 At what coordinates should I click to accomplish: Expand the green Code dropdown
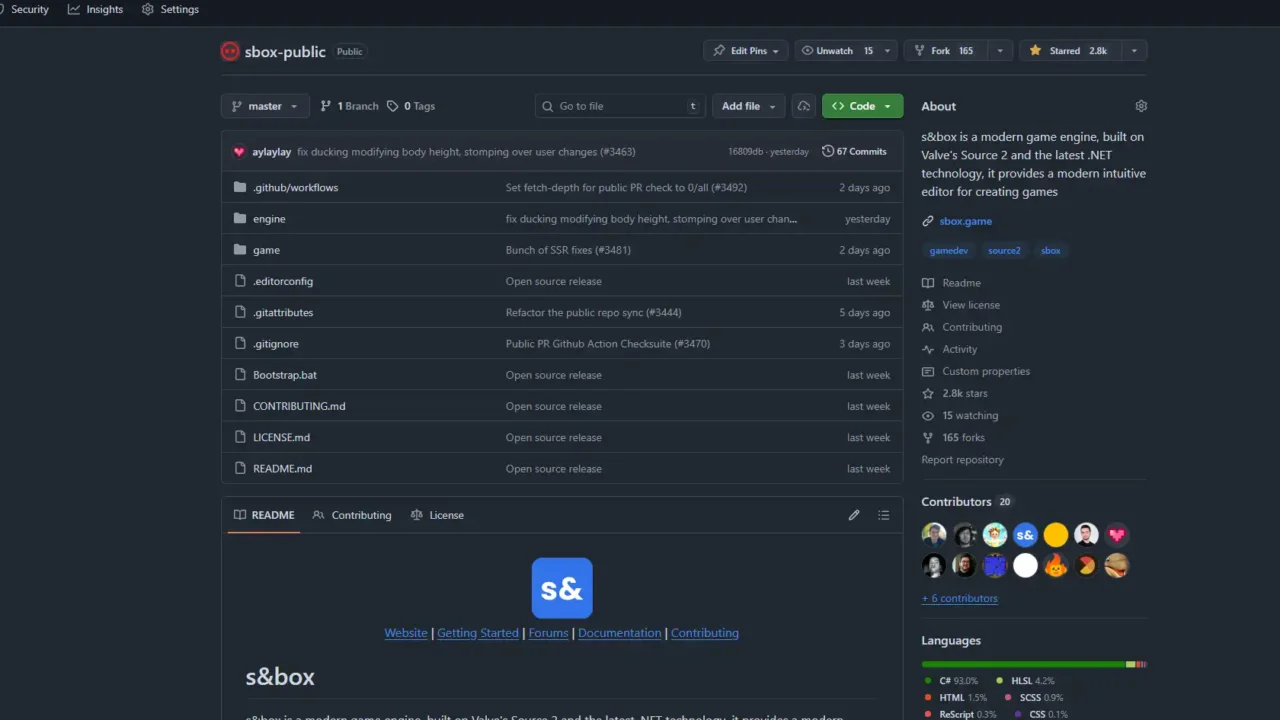887,105
